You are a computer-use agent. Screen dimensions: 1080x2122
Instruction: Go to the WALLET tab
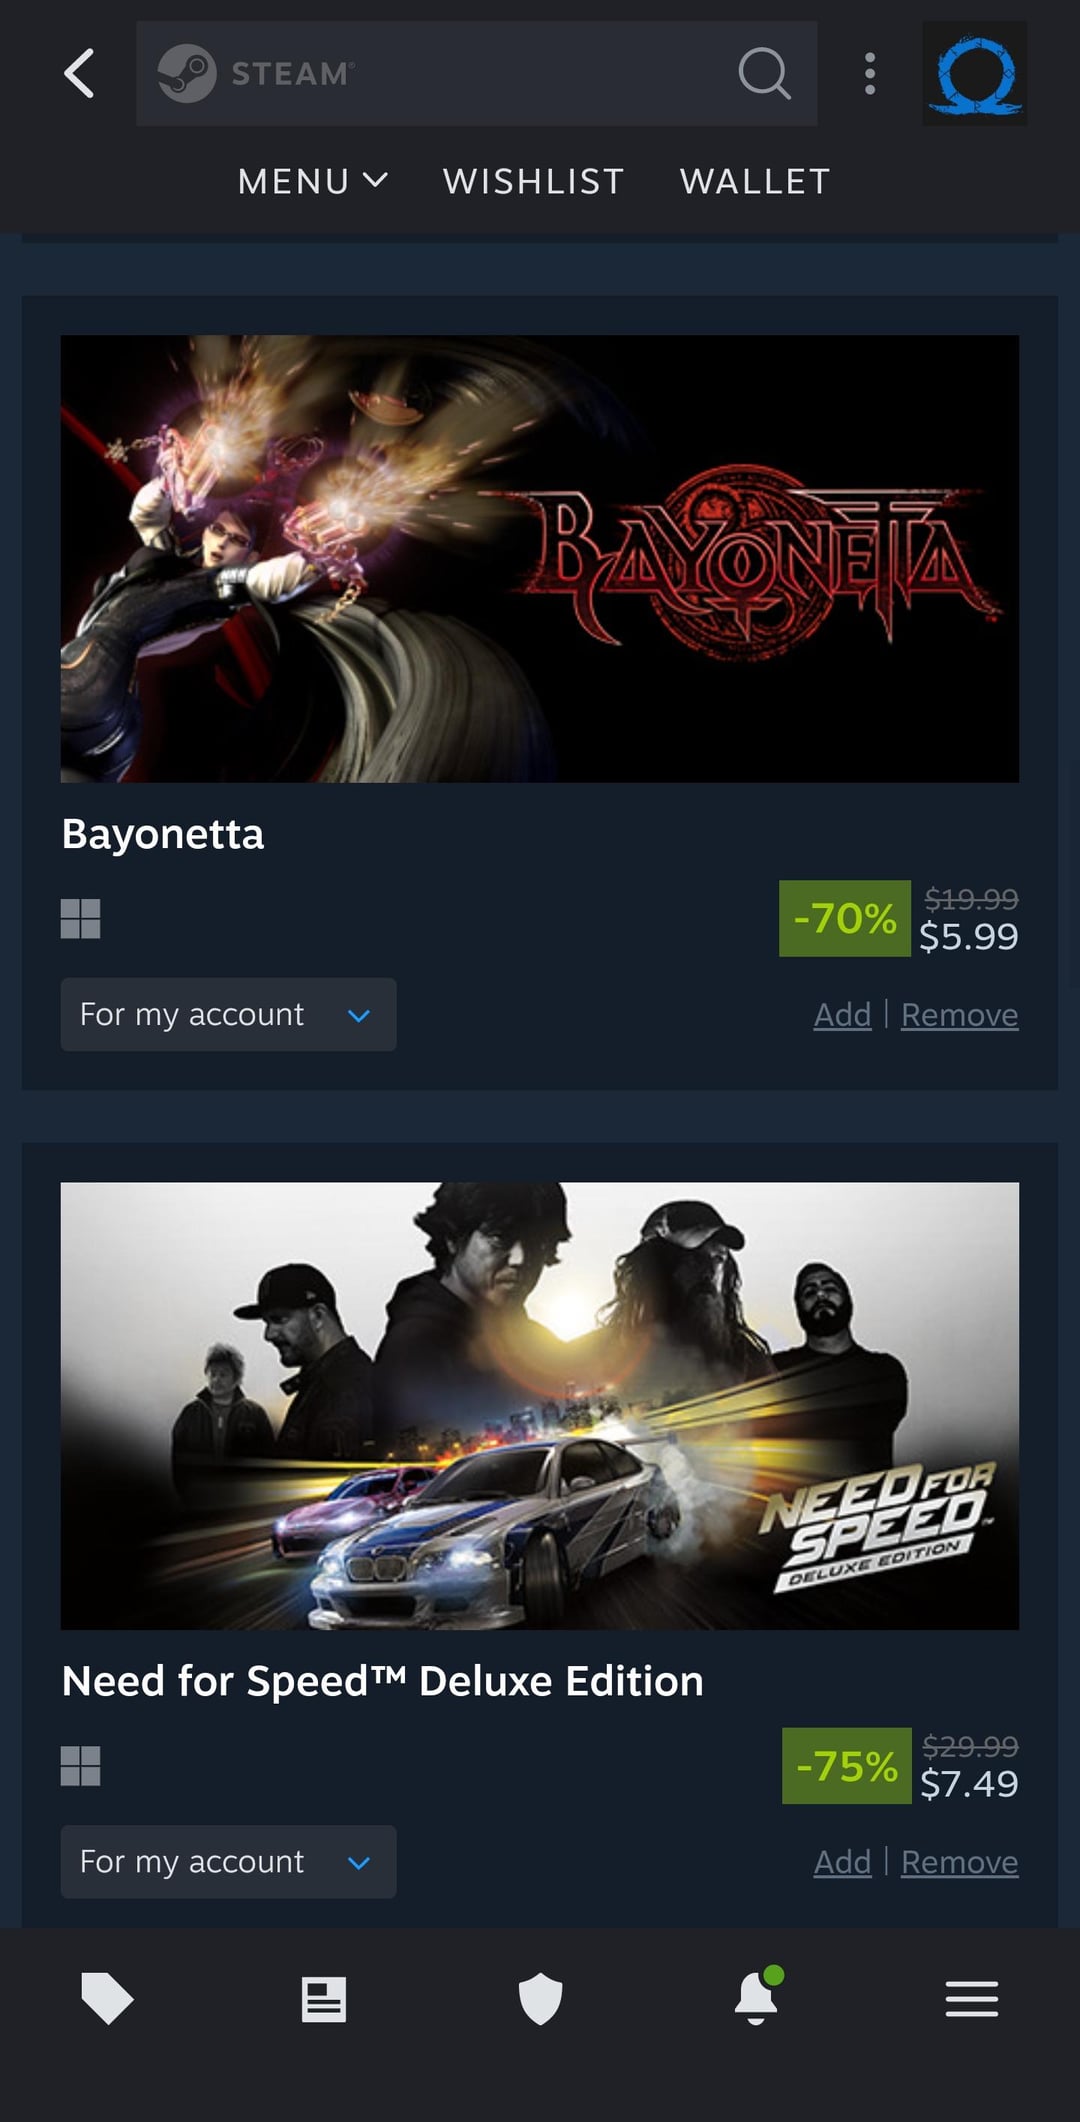(755, 181)
